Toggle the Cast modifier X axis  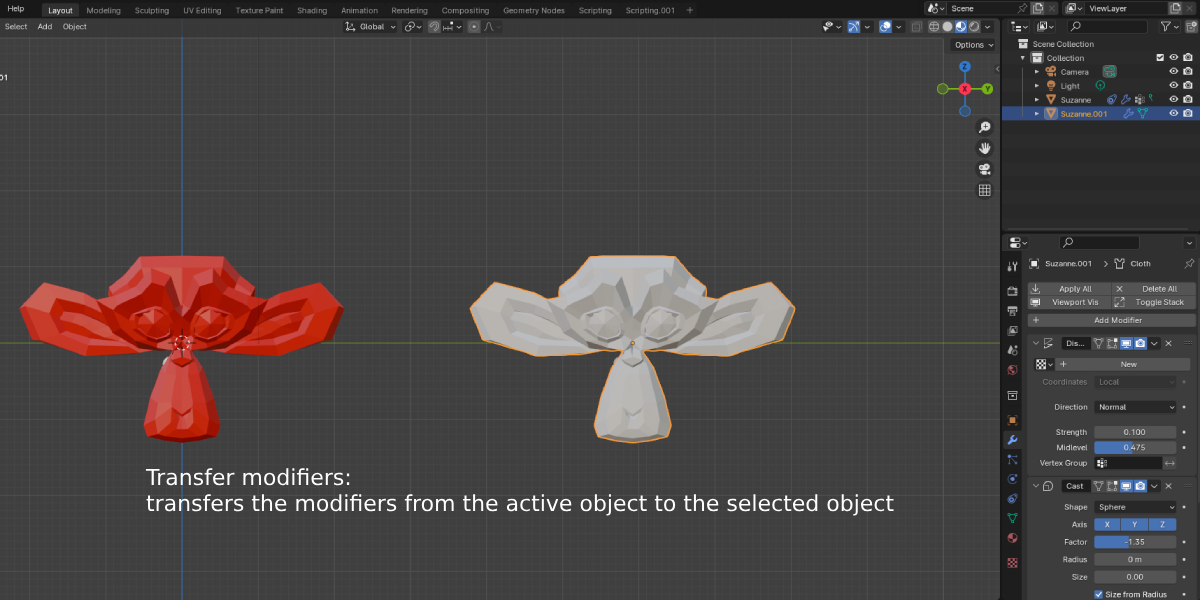click(1107, 525)
